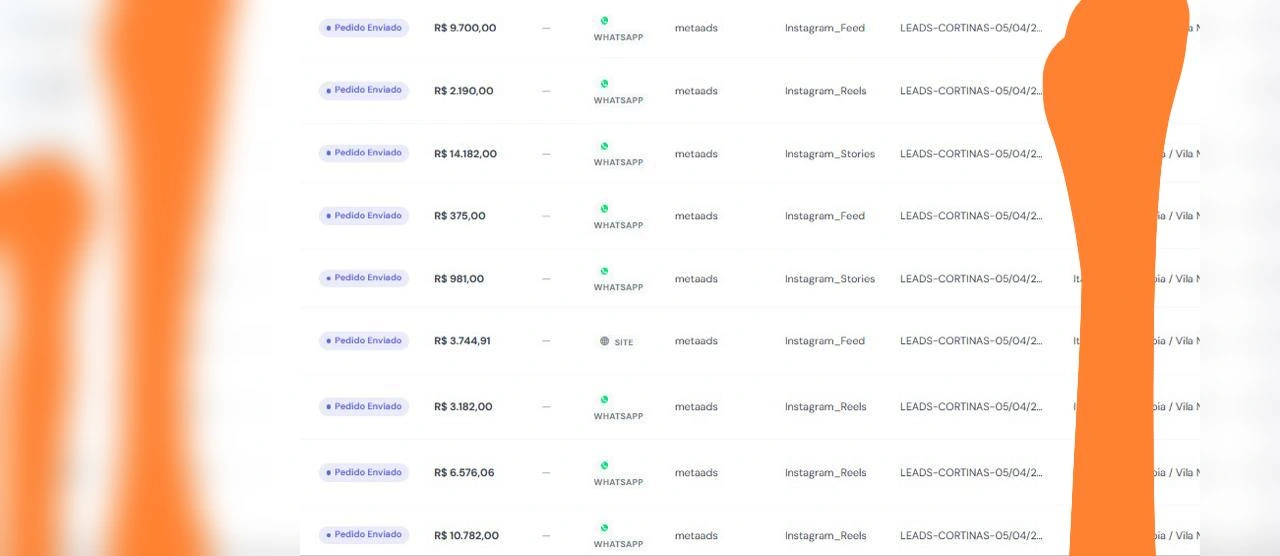Image resolution: width=1280 pixels, height=556 pixels.
Task: Click LEADS-CORTINAS campaign in the R$ 6.576,06 row
Action: click(971, 473)
